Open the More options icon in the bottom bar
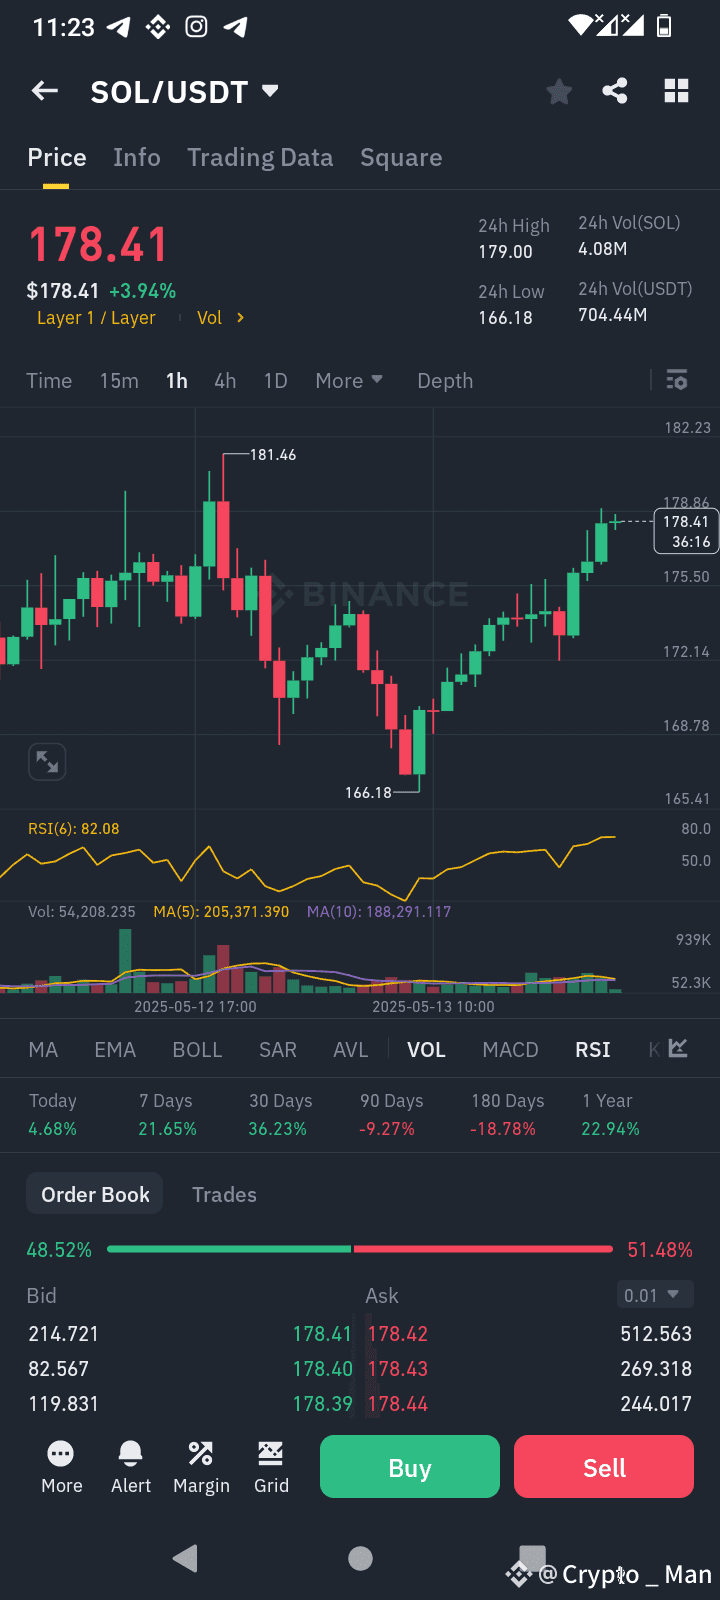720x1600 pixels. click(x=61, y=1467)
